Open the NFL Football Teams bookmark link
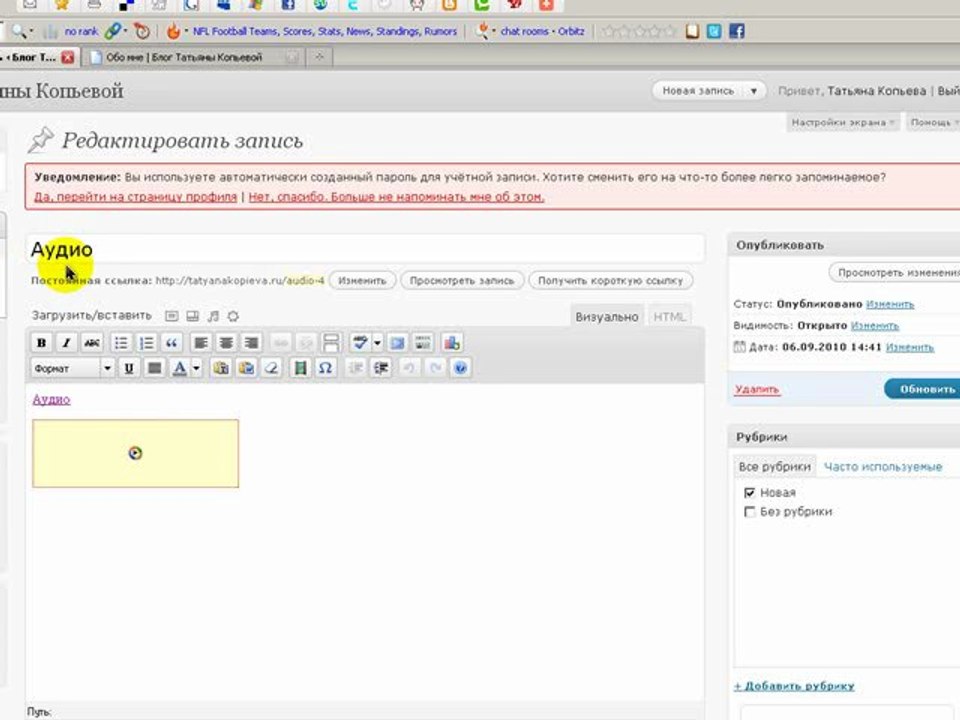This screenshot has height=720, width=960. (x=324, y=31)
